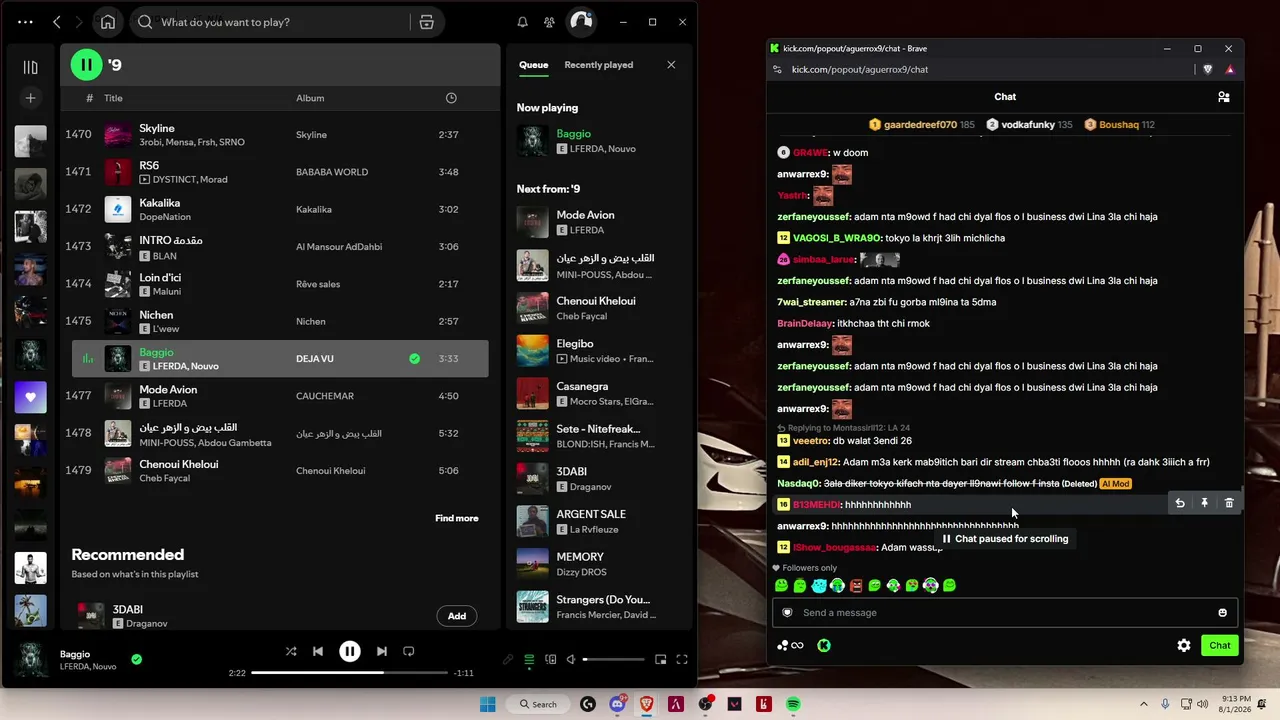This screenshot has height=720, width=1280.
Task: Click the green K Kick icon below input
Action: [x=824, y=646]
